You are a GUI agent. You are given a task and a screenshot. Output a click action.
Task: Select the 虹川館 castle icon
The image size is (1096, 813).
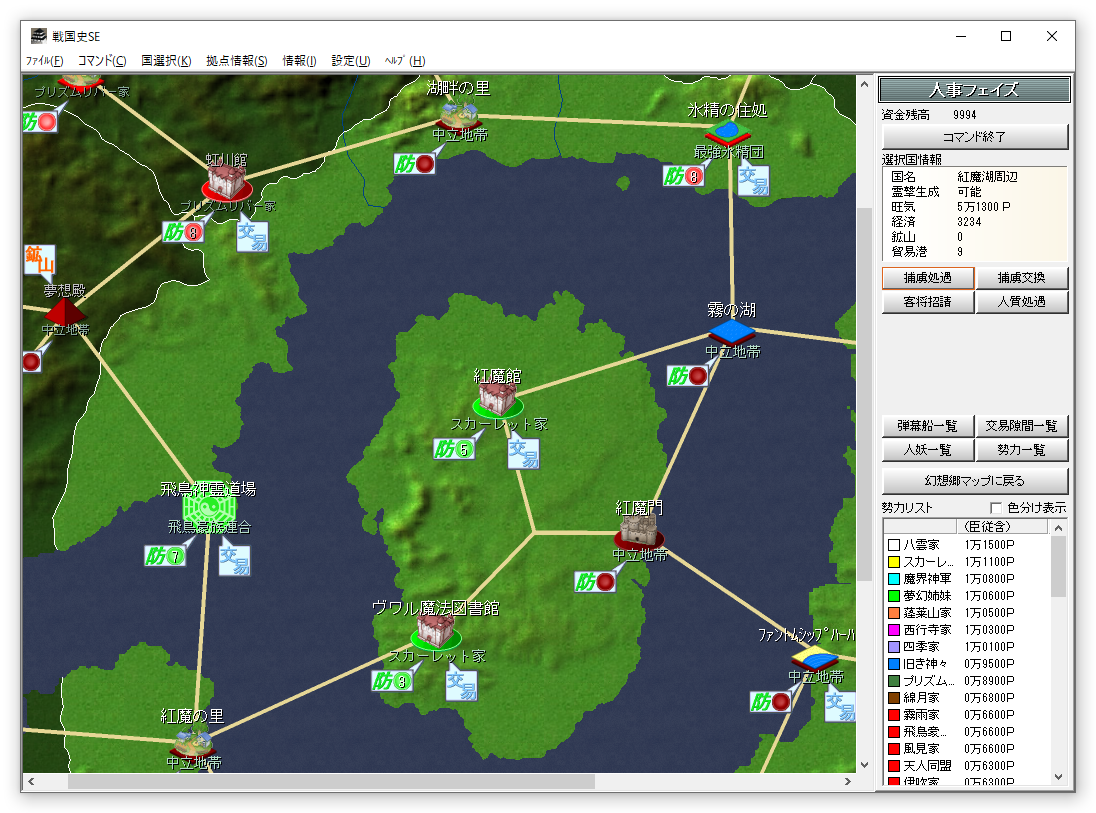[x=226, y=182]
